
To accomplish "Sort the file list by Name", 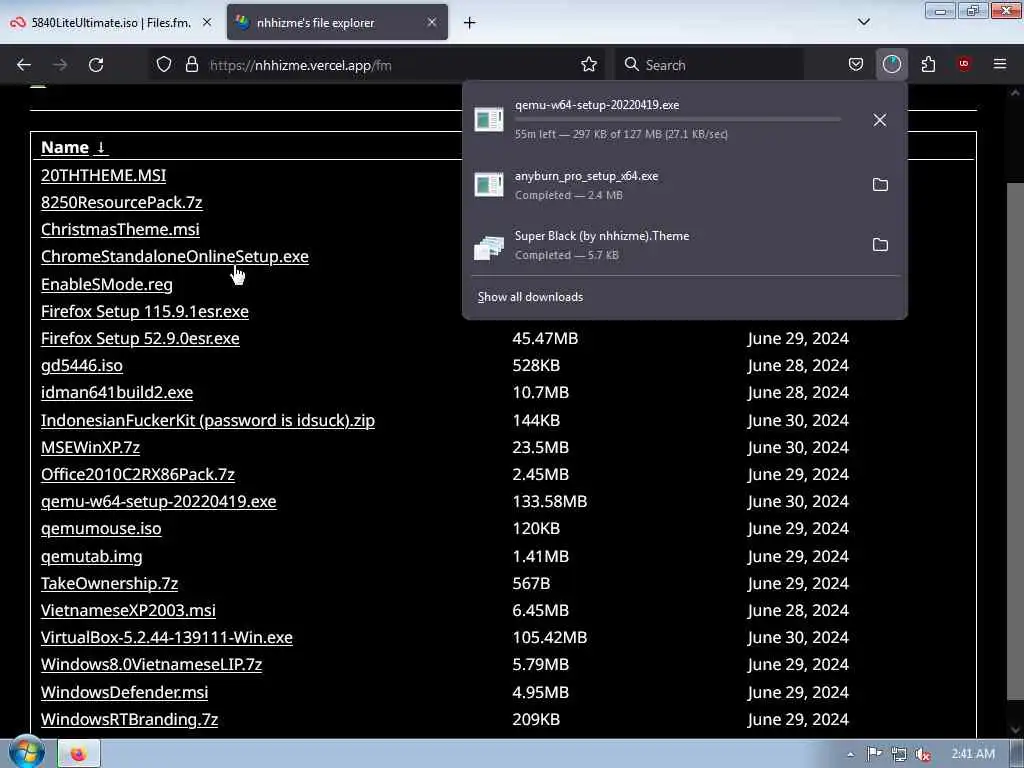I will coord(74,148).
